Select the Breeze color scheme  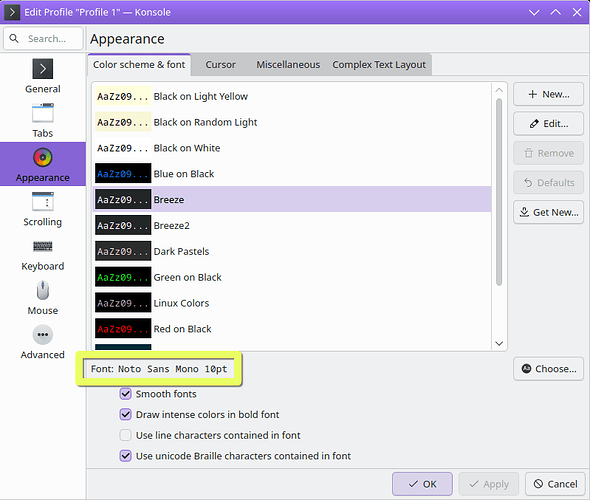coord(292,200)
